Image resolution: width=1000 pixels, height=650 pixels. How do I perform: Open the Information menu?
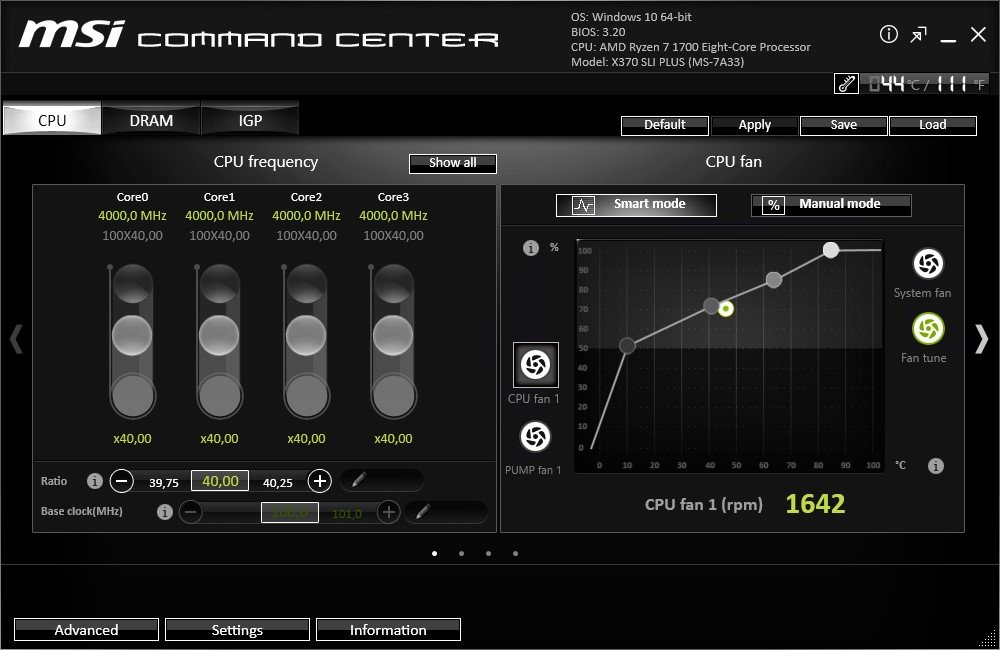coord(388,630)
